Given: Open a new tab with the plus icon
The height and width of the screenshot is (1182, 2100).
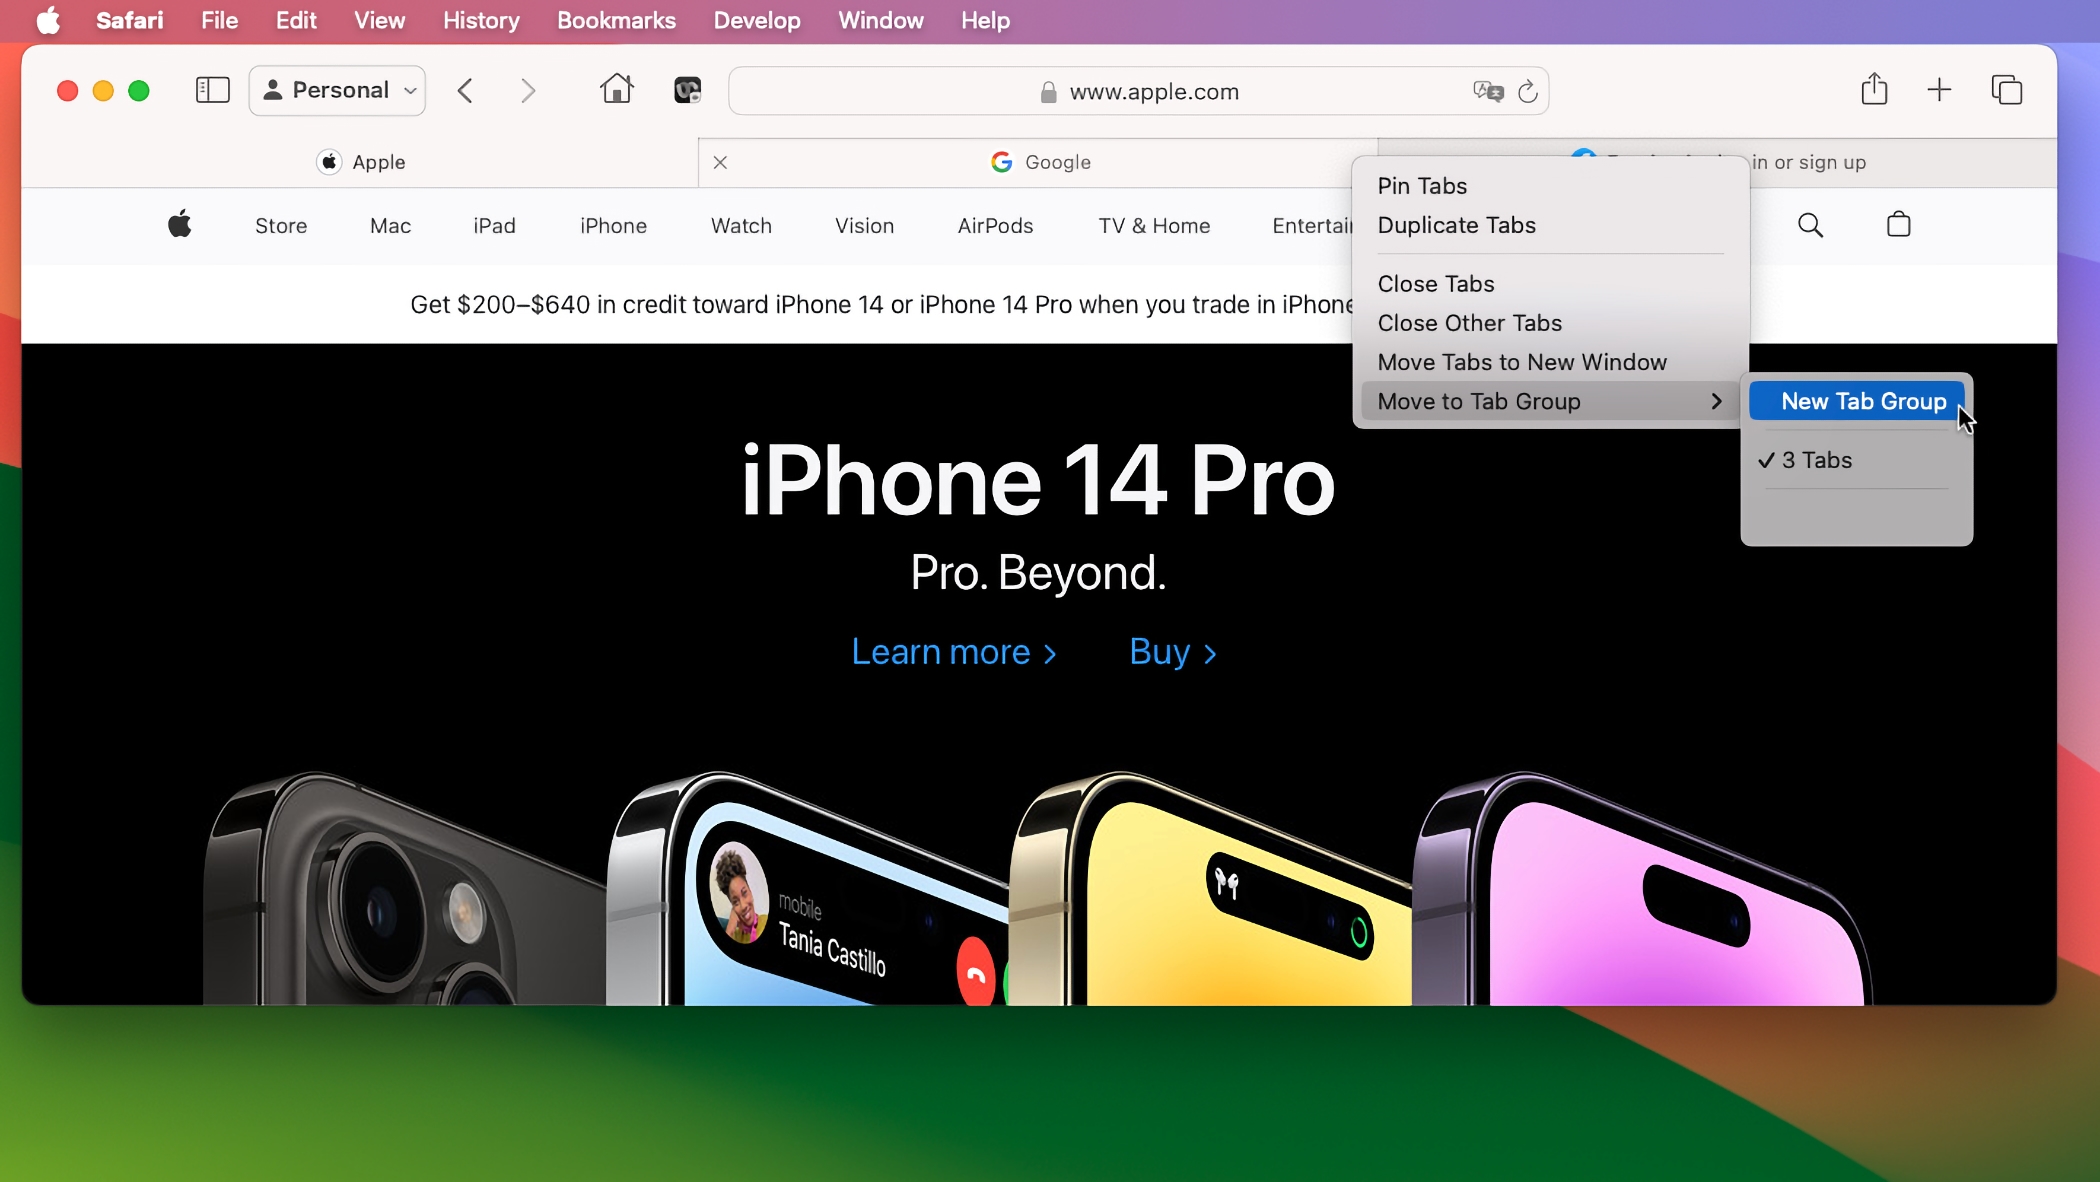Looking at the screenshot, I should [1940, 89].
